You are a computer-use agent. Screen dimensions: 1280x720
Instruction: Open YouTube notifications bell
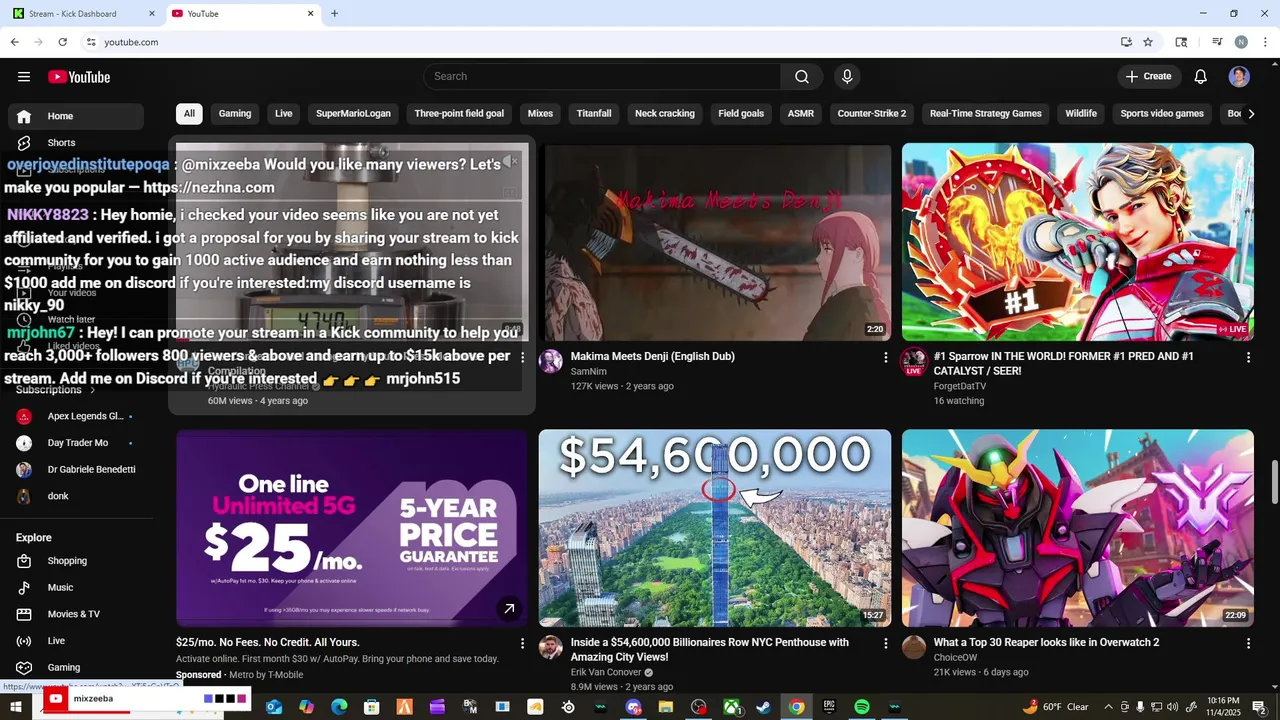1201,77
